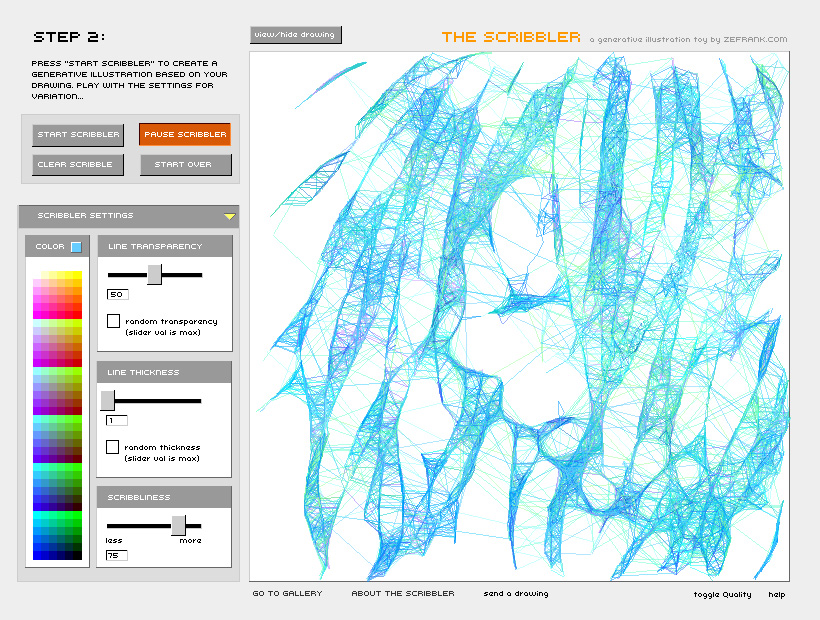Viewport: 820px width, 620px height.
Task: Click Clear Scribble button
Action: click(79, 164)
